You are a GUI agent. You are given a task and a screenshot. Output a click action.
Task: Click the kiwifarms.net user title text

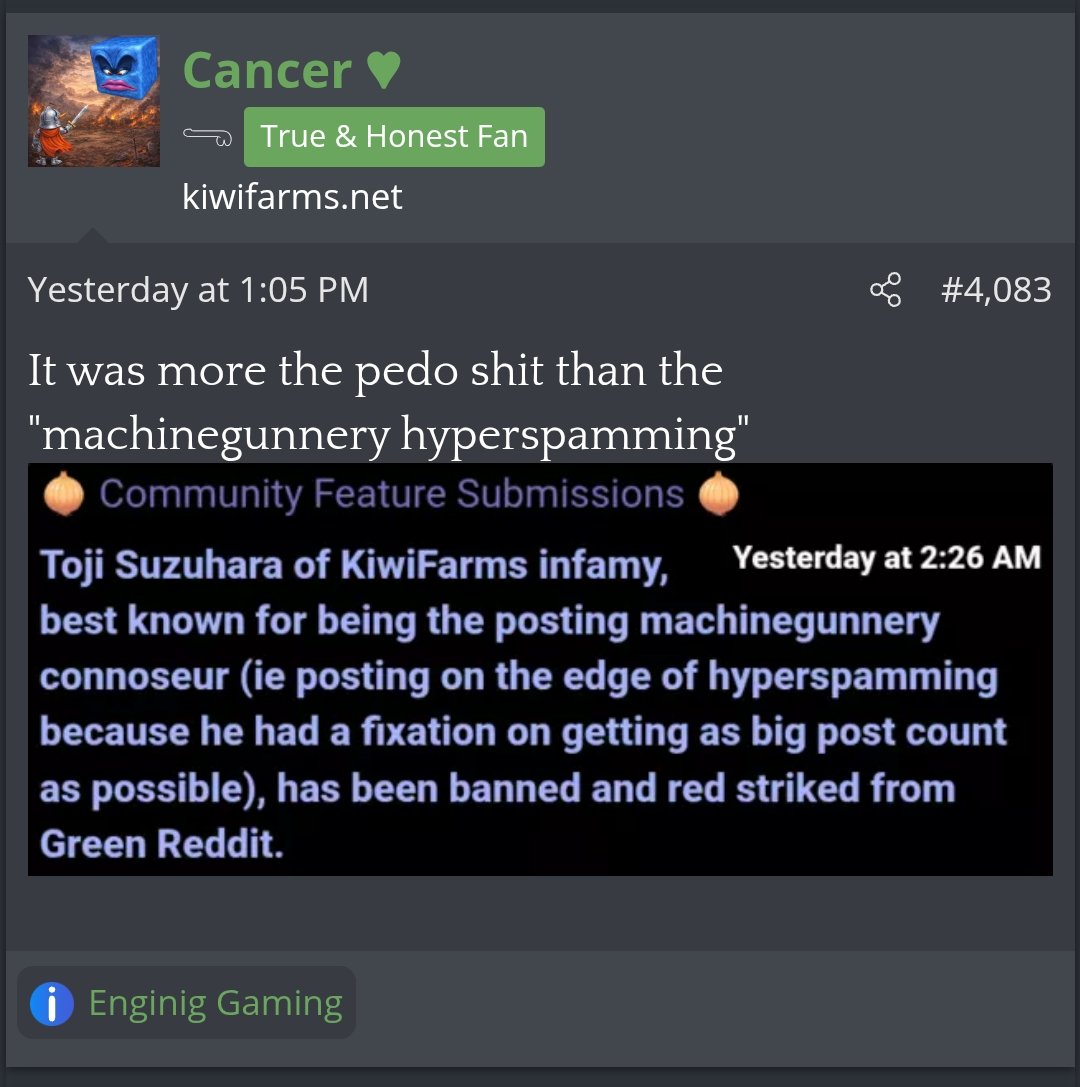[292, 197]
